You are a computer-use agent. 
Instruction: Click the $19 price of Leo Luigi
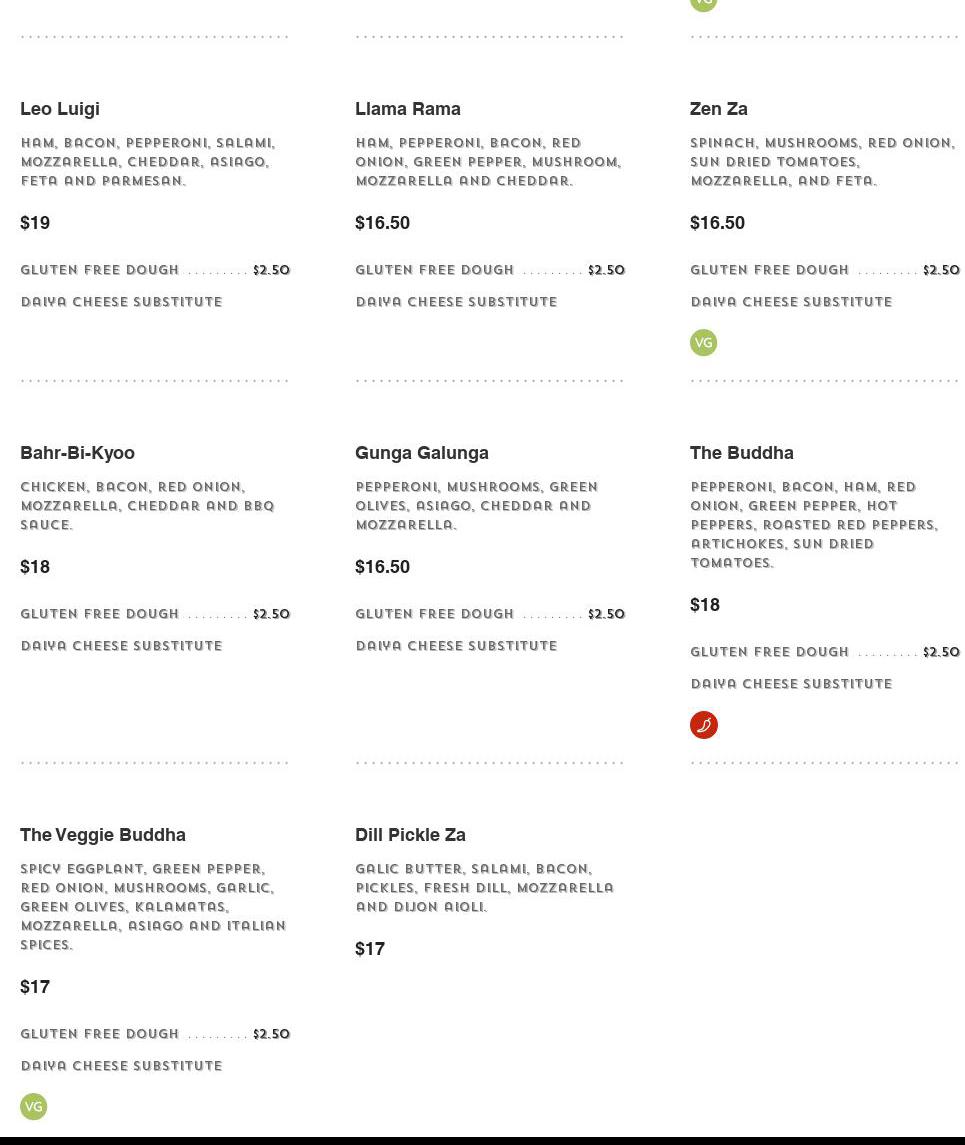tap(35, 223)
